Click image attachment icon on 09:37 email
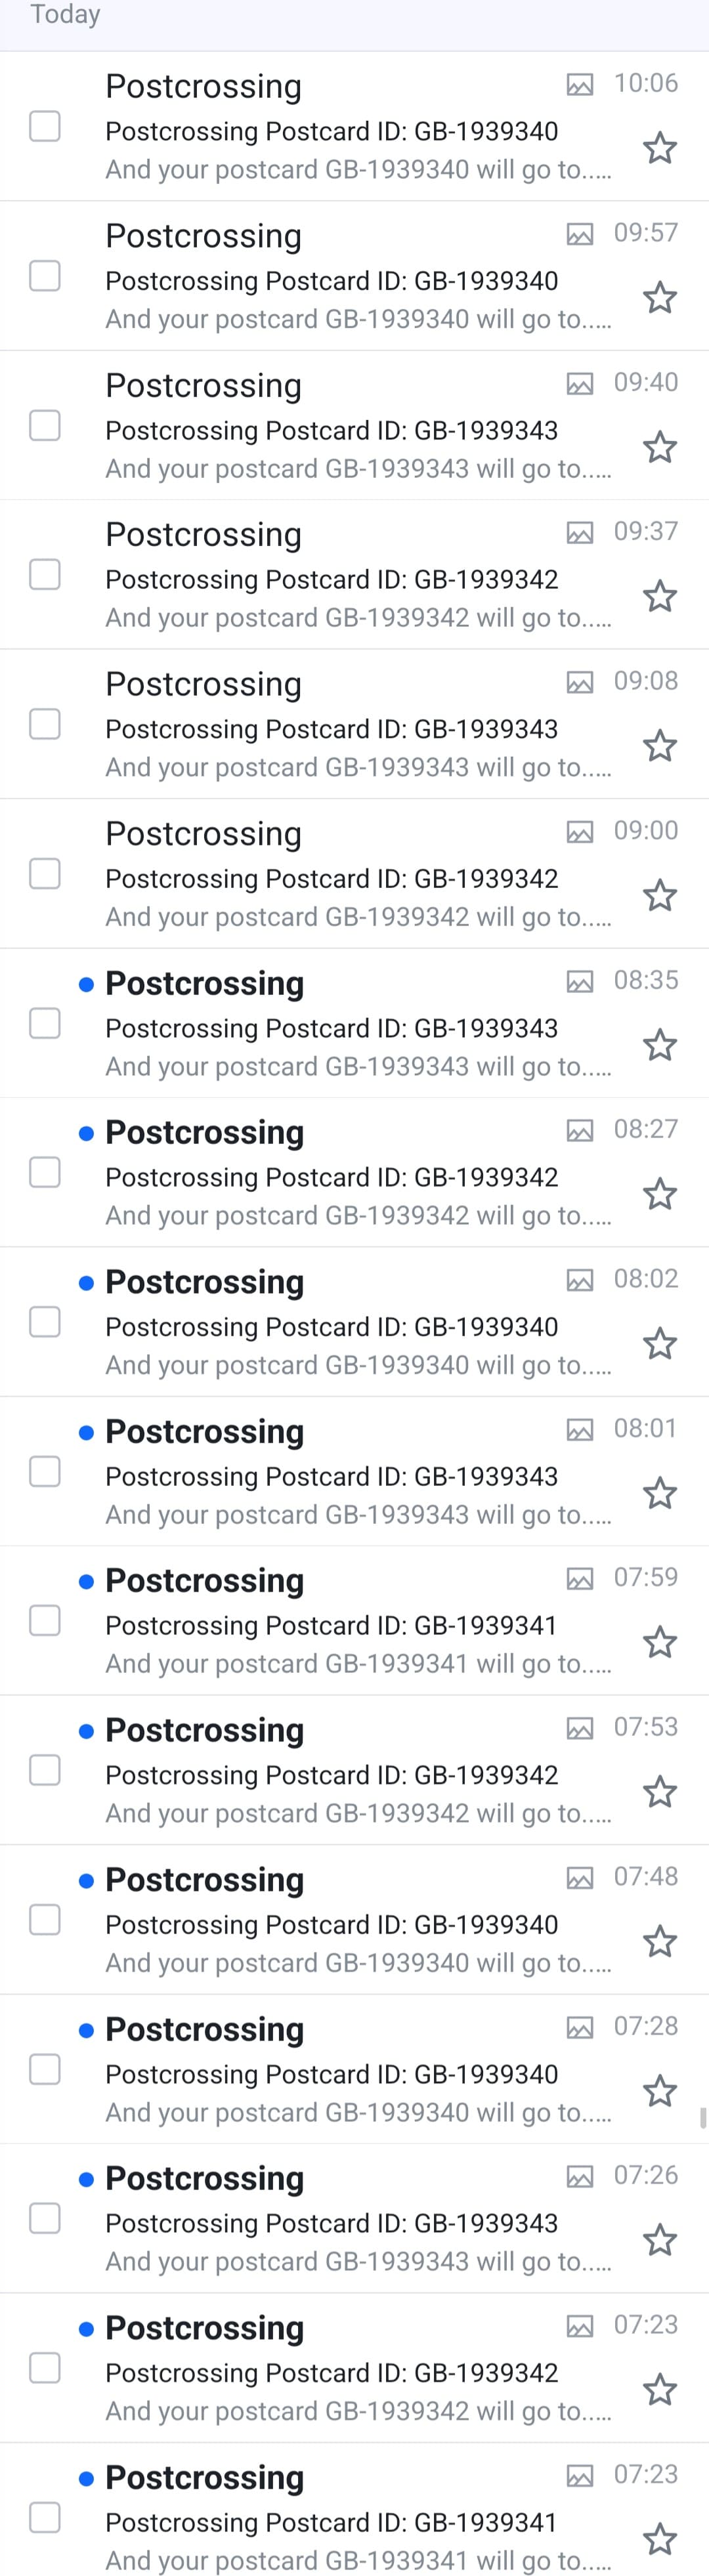The image size is (709, 2576). (580, 533)
